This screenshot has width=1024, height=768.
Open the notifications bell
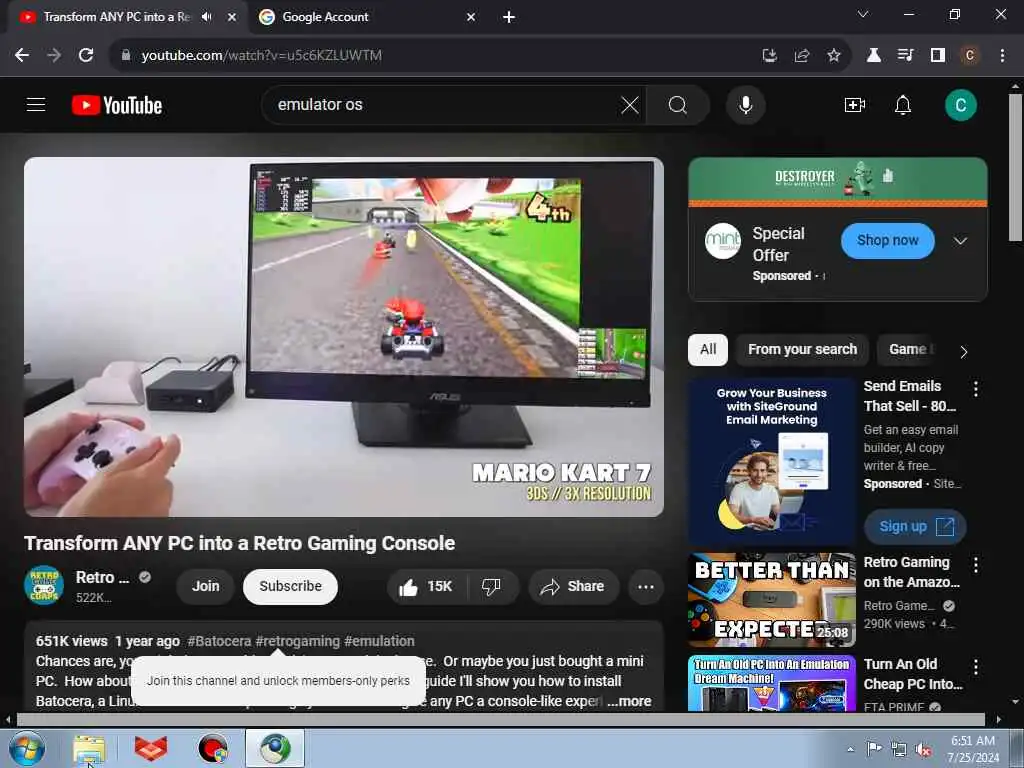tap(903, 104)
